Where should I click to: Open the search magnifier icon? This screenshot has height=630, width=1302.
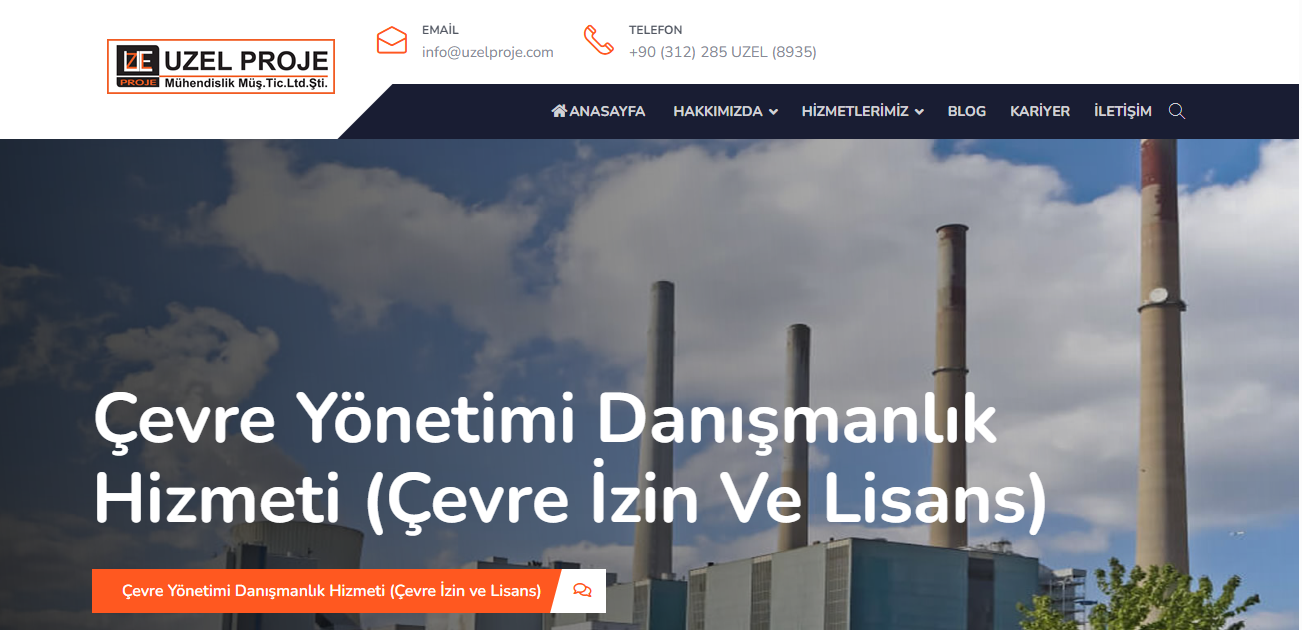pos(1177,110)
